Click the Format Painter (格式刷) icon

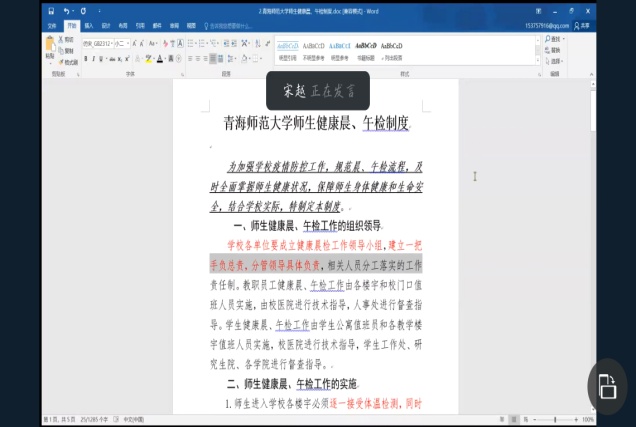69,61
